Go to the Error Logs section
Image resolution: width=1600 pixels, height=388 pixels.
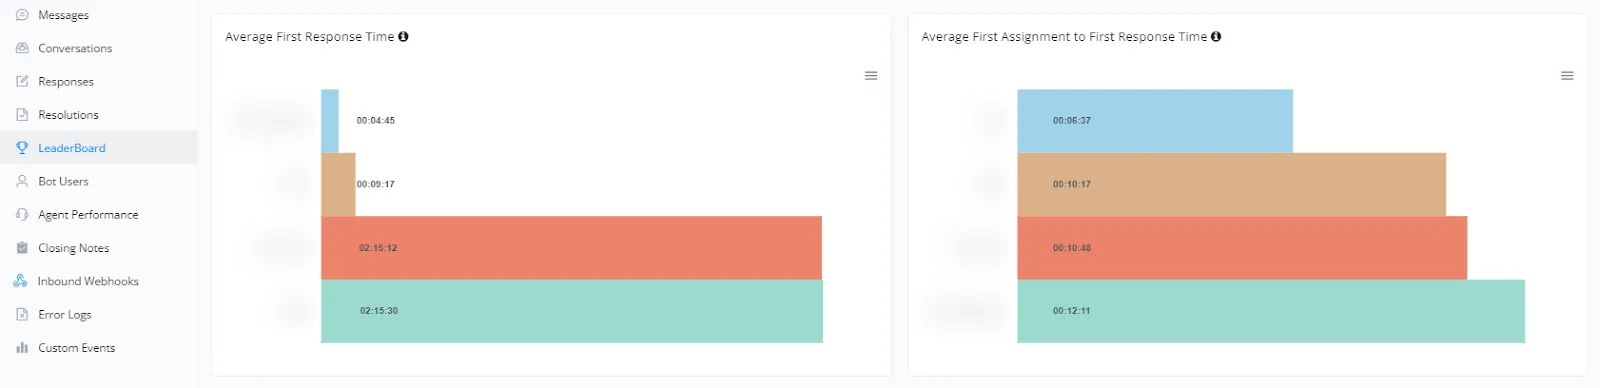coord(65,315)
